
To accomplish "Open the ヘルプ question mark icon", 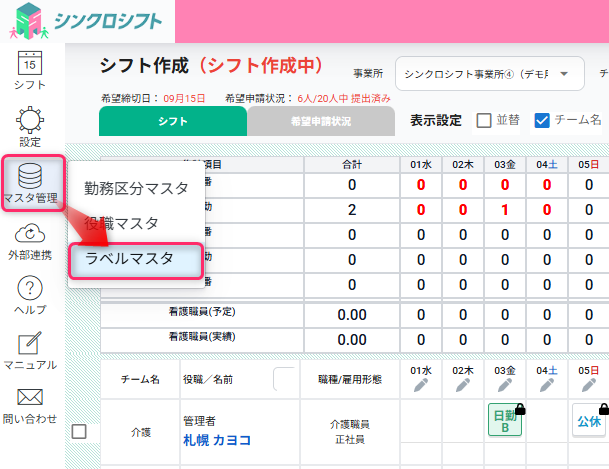I will (x=30, y=290).
